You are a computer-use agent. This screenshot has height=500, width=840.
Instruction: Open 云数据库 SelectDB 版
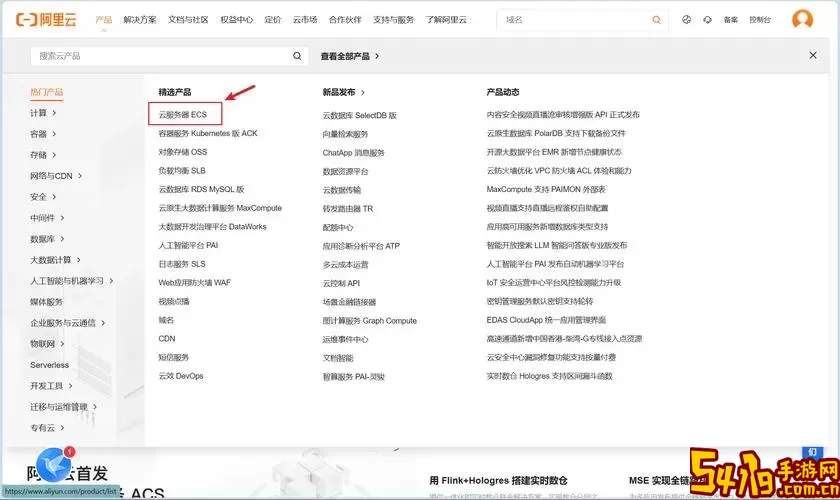[359, 115]
